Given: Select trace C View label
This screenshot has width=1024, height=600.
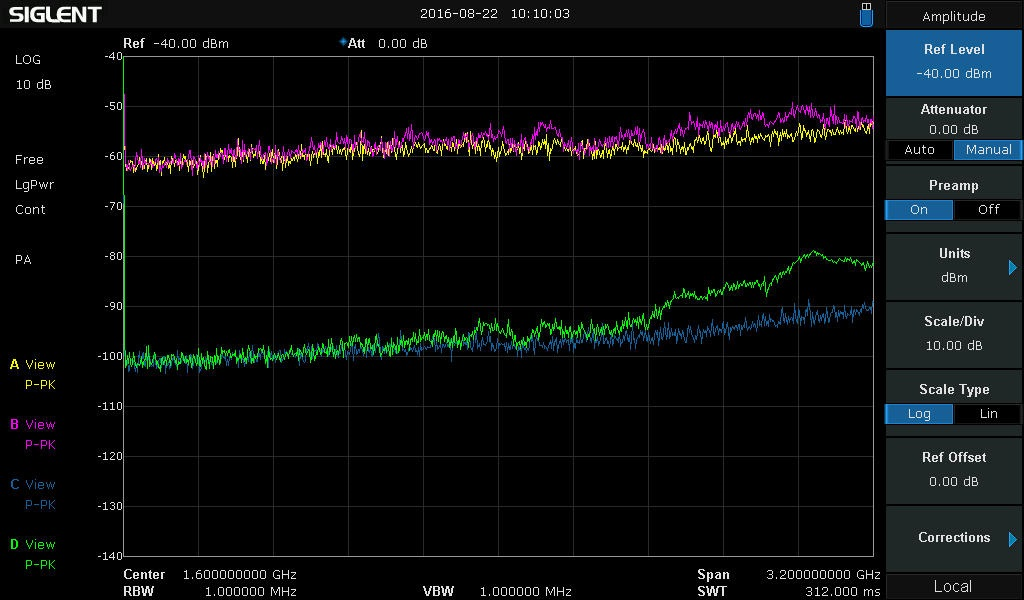Looking at the screenshot, I should (33, 485).
